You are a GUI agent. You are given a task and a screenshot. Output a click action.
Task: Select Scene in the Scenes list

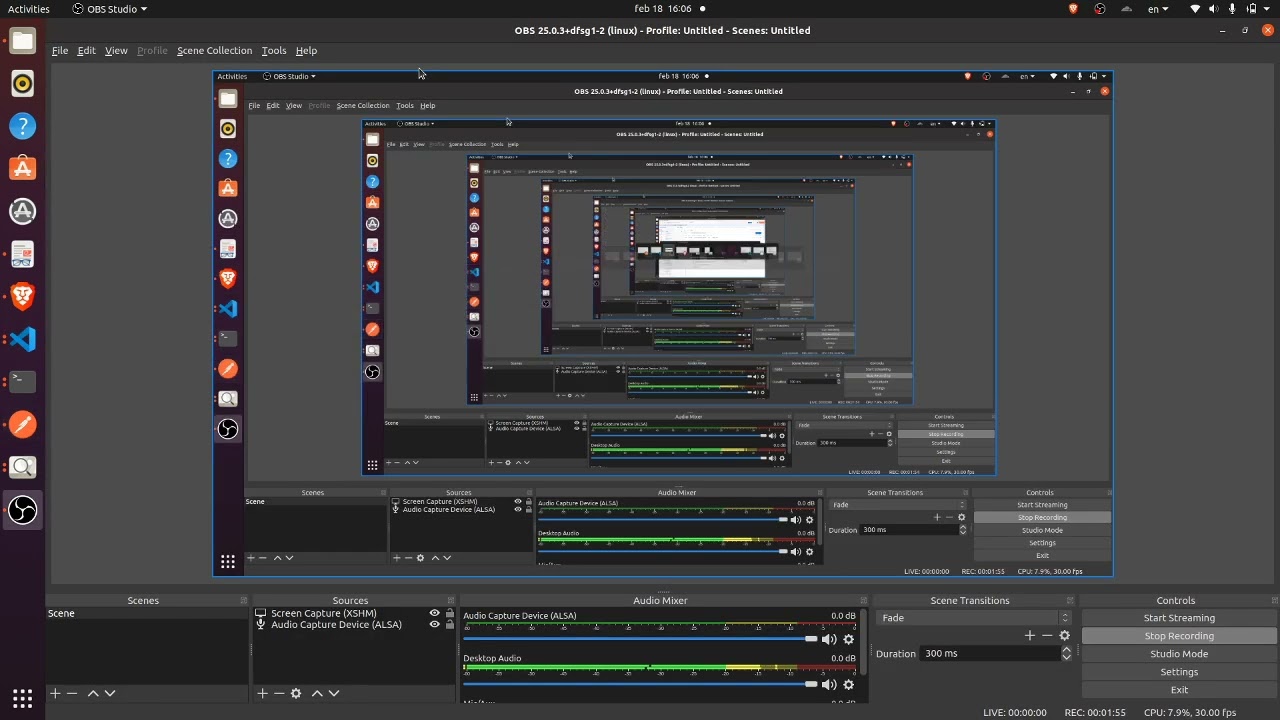145,614
